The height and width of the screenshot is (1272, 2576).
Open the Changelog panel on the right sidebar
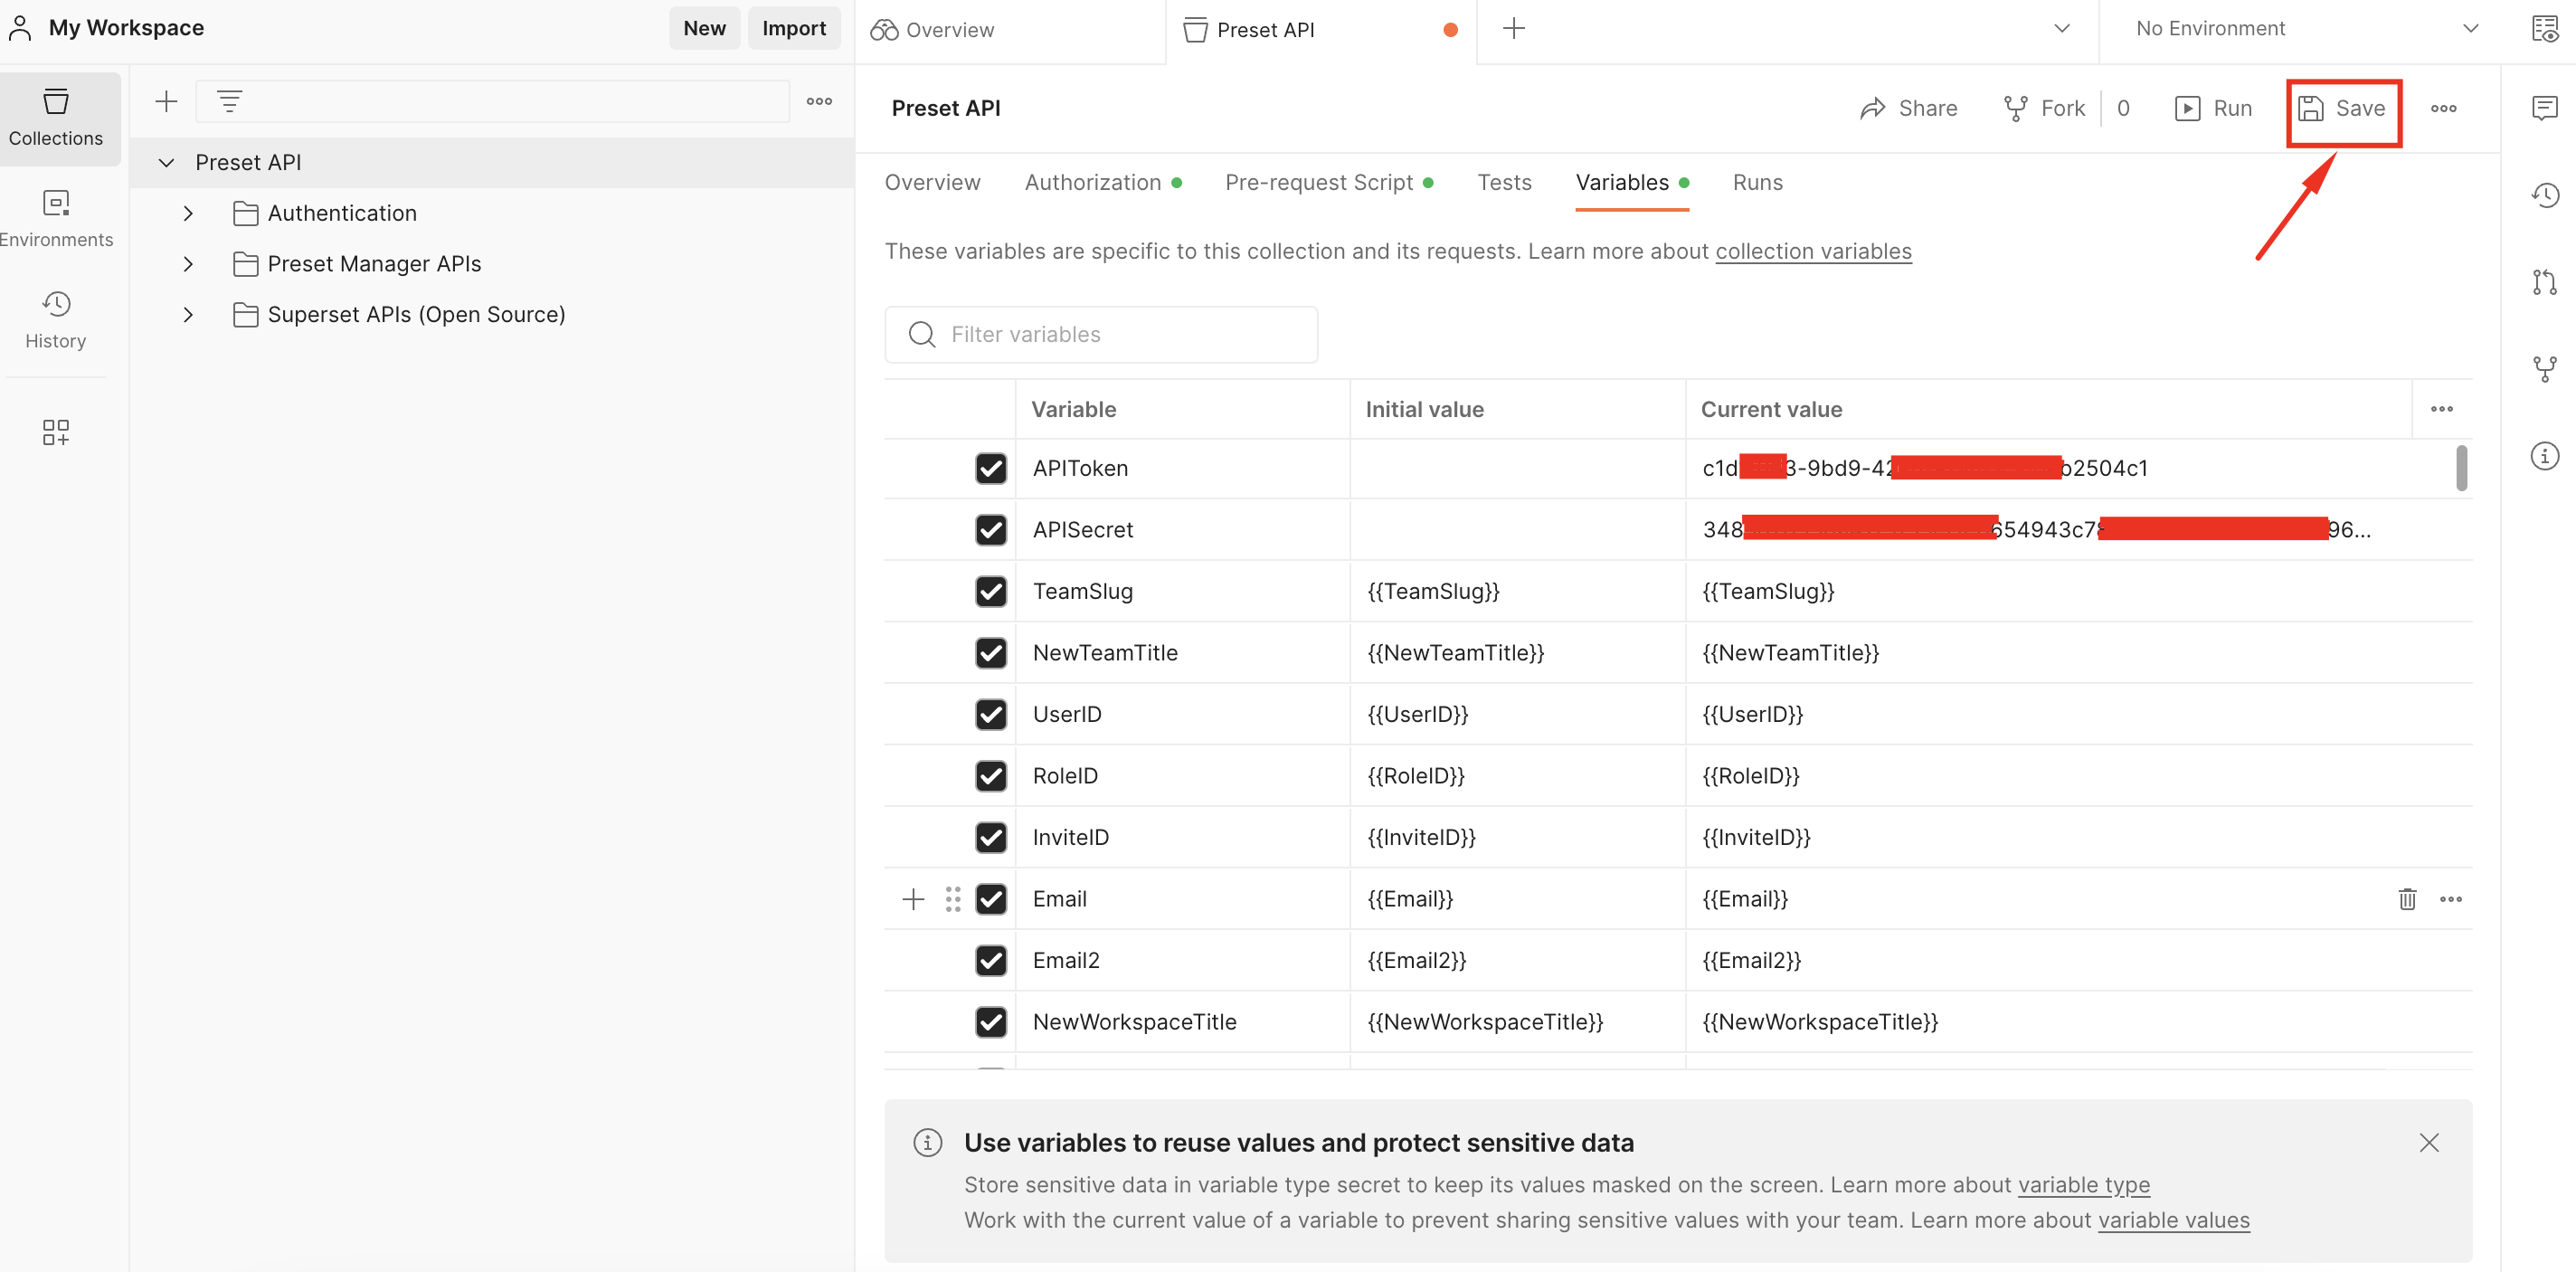[x=2545, y=195]
